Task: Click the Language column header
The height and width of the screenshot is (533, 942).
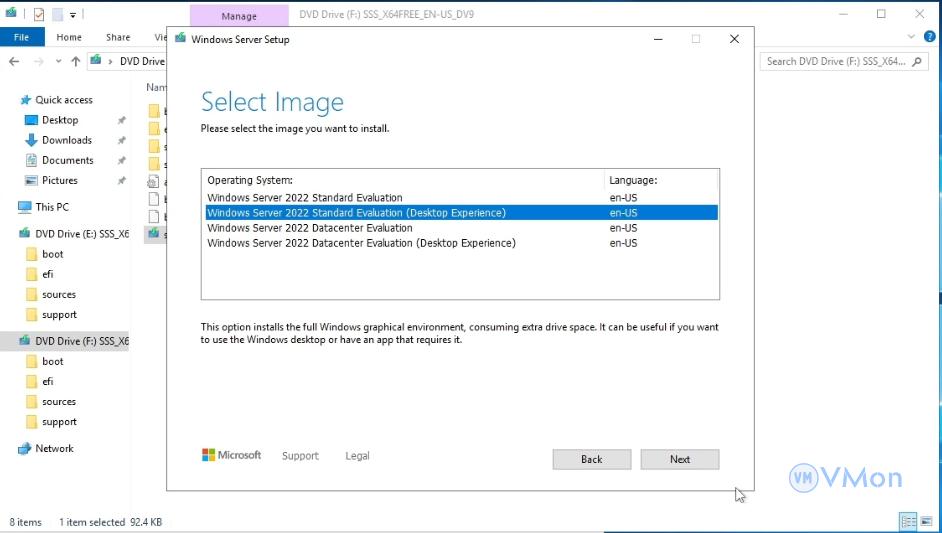Action: click(633, 180)
